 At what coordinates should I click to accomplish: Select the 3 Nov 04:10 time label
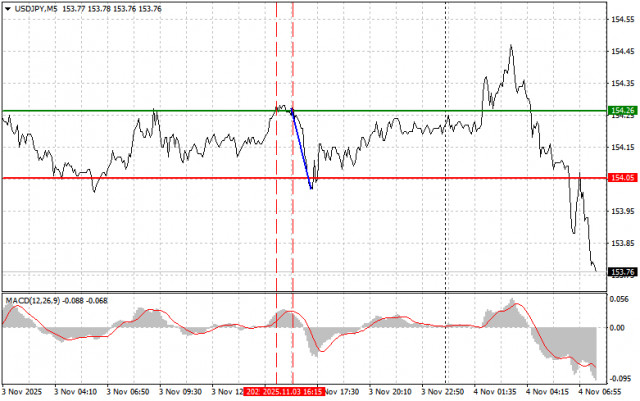[x=76, y=392]
